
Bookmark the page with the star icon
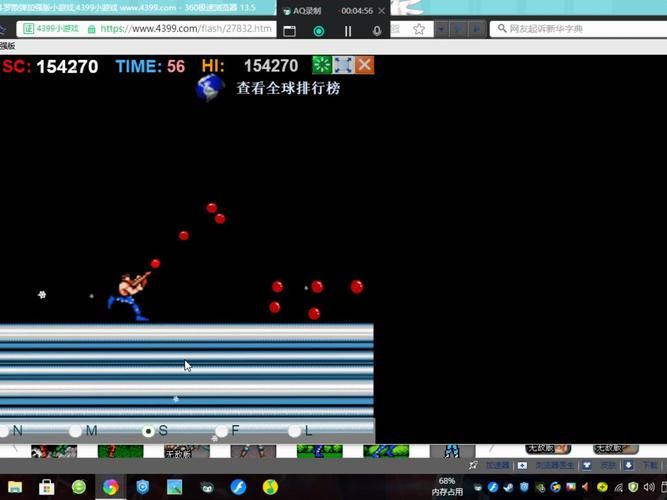[x=419, y=29]
